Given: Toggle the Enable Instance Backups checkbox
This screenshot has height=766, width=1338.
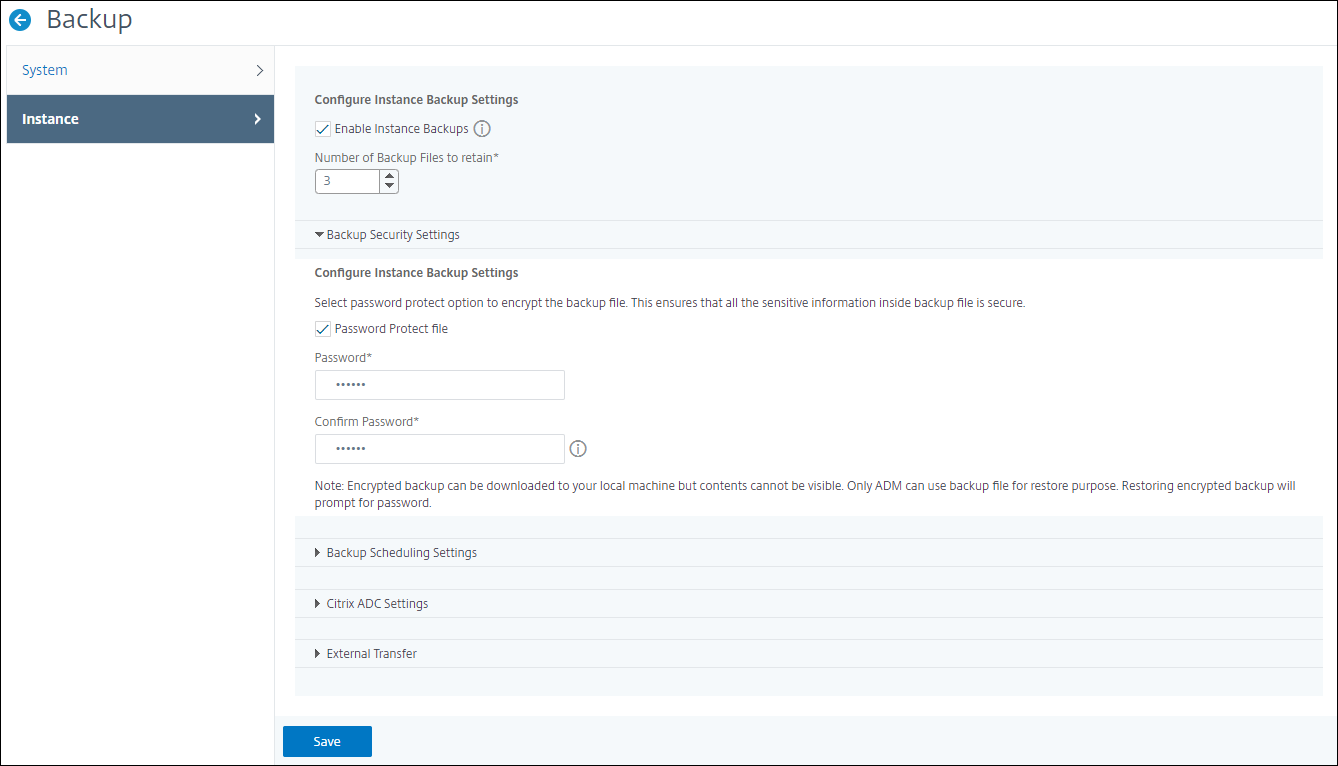Looking at the screenshot, I should (x=323, y=129).
